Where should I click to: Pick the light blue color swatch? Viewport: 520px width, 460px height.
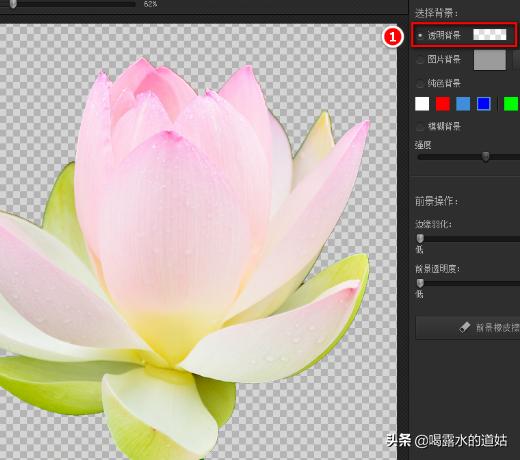point(463,104)
